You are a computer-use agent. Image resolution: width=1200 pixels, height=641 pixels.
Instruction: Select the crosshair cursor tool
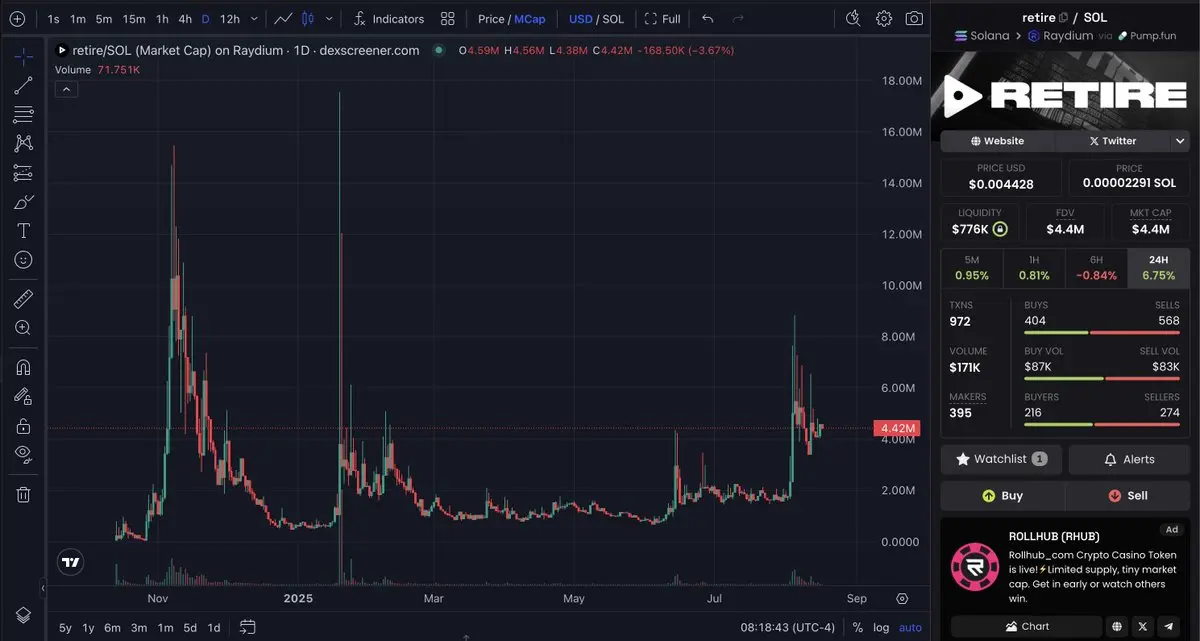[x=23, y=56]
